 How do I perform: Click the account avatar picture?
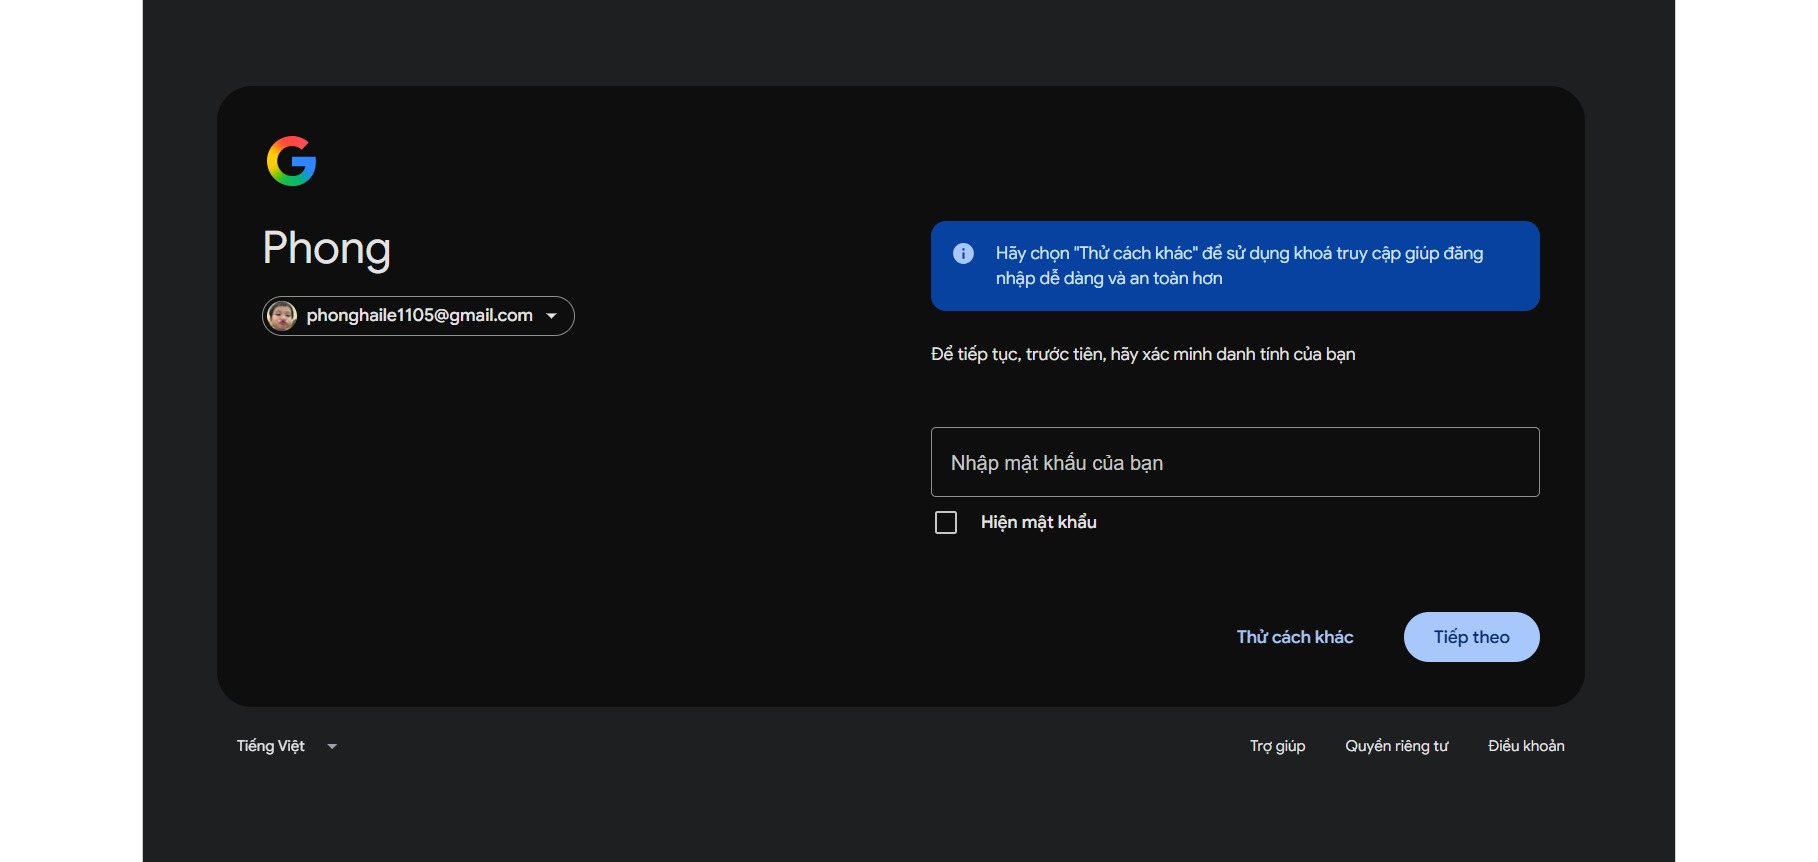282,316
